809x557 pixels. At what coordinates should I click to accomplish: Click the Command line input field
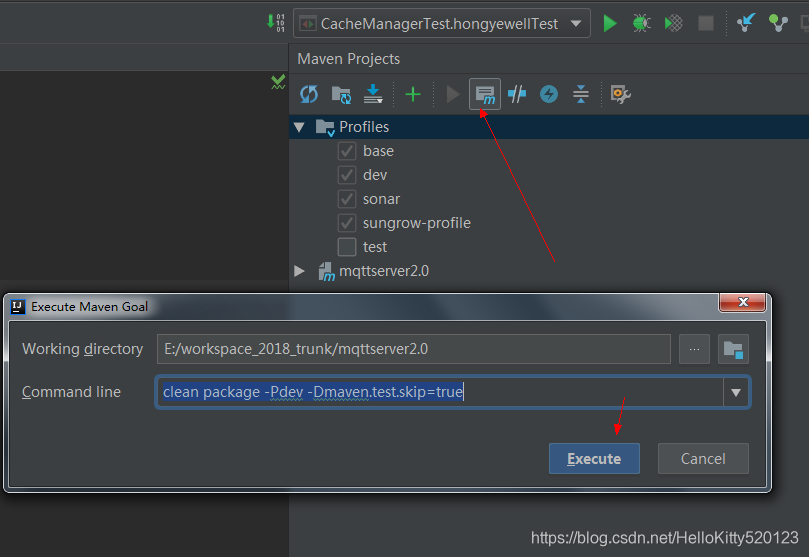pos(440,392)
